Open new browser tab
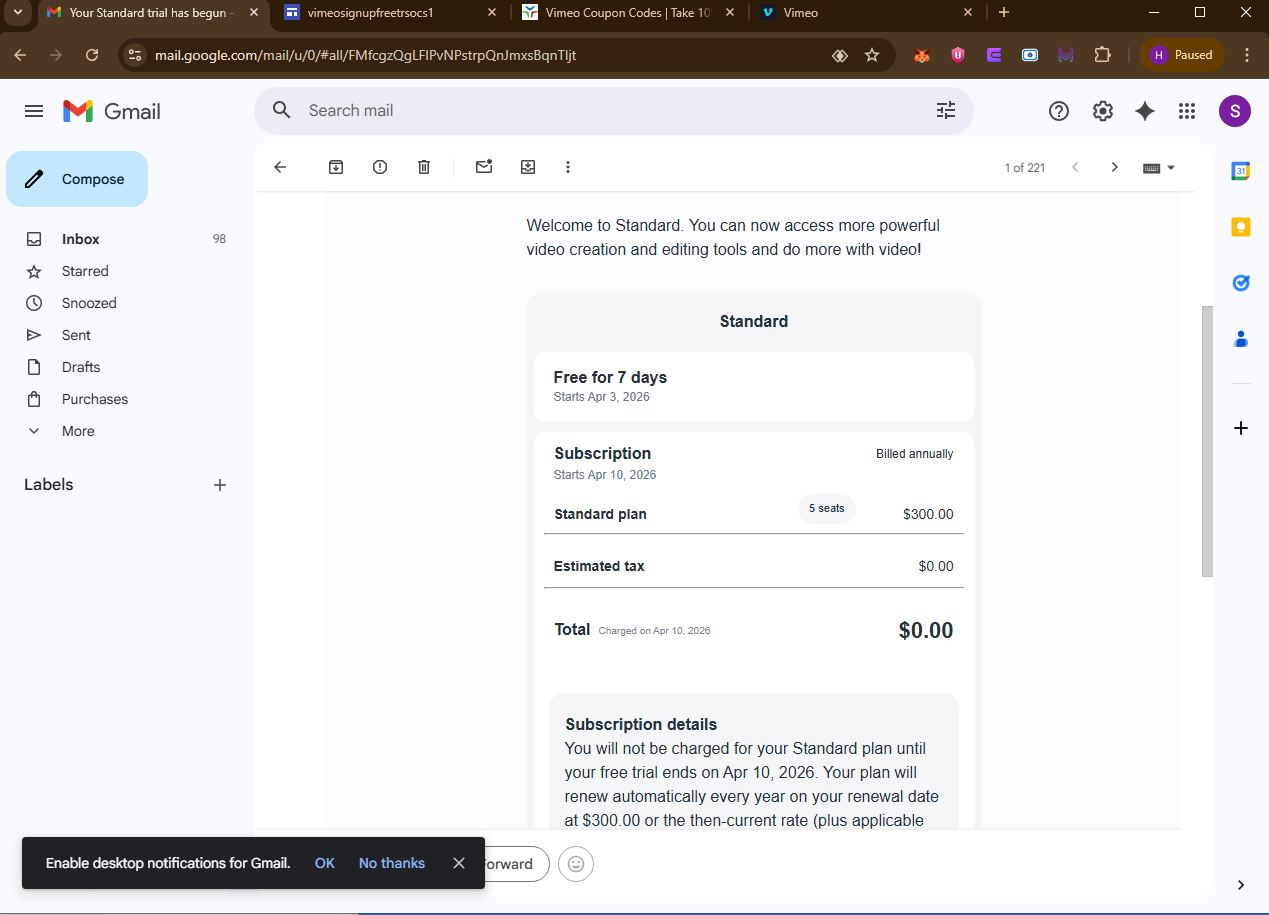1269x915 pixels. (x=1004, y=13)
